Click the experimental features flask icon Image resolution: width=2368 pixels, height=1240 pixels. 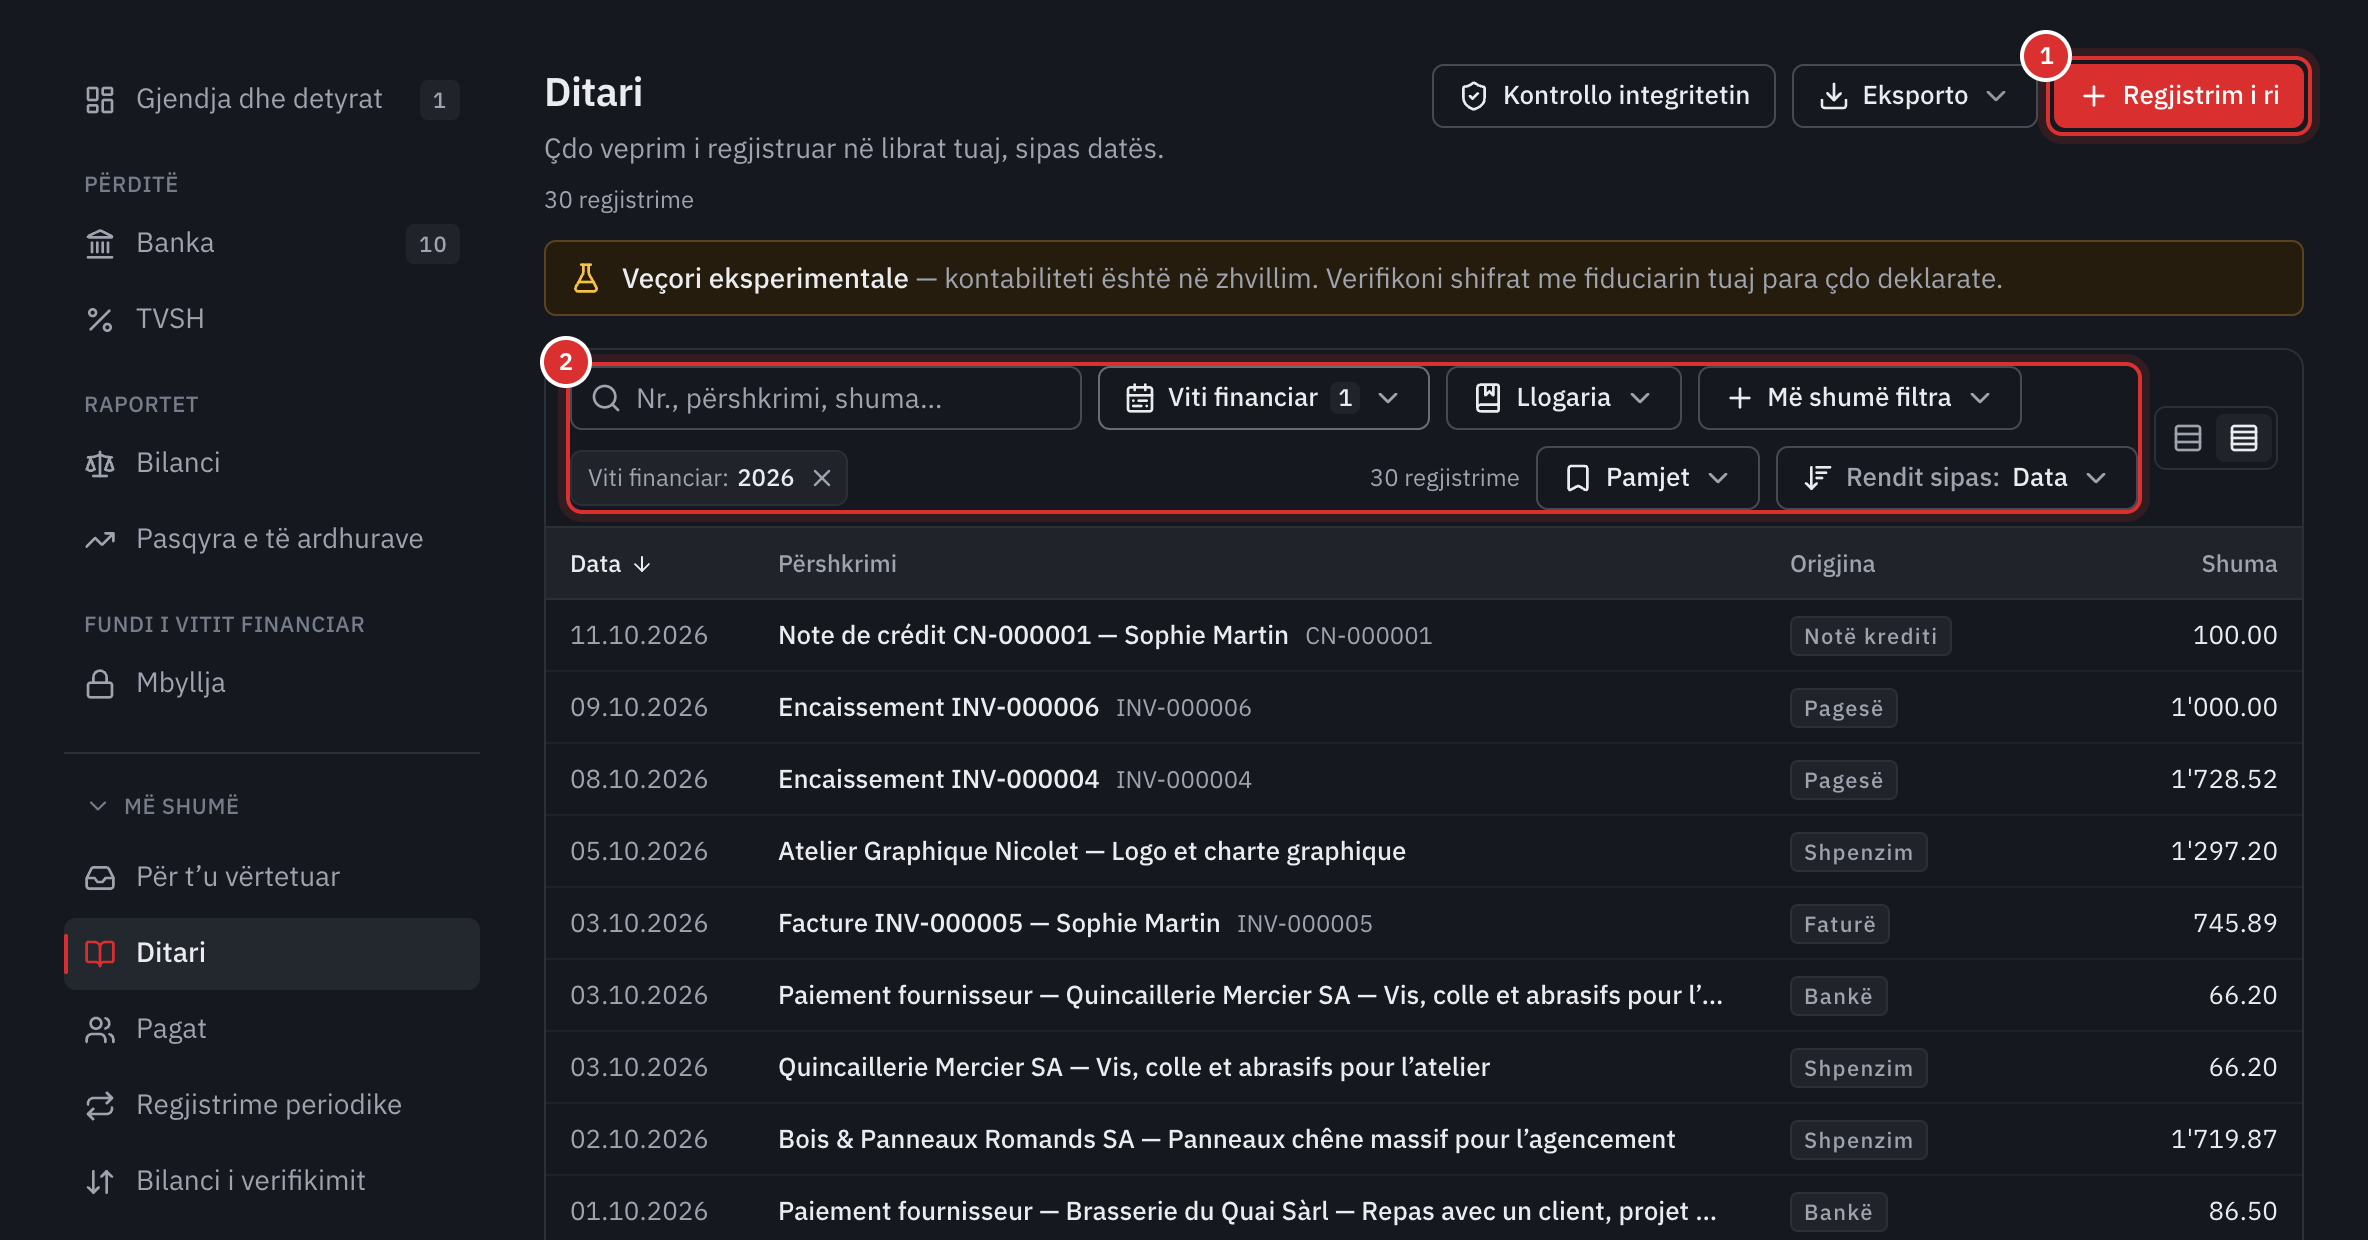click(586, 278)
